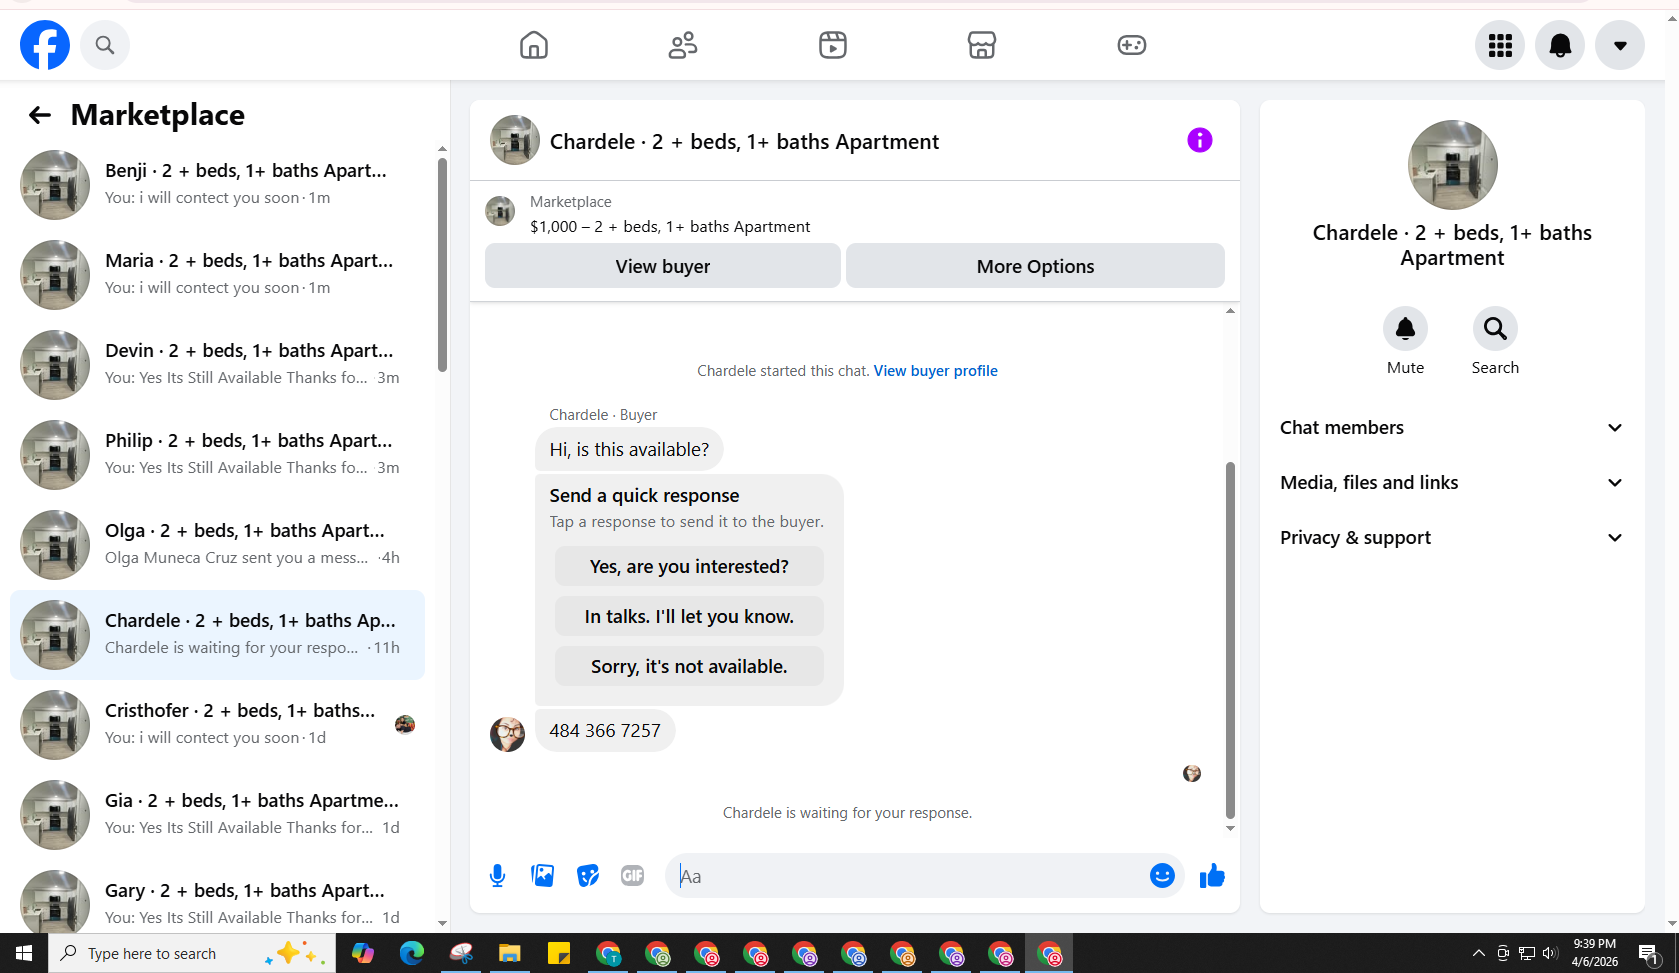Open volume control in system tray
This screenshot has height=973, width=1679.
click(1550, 953)
